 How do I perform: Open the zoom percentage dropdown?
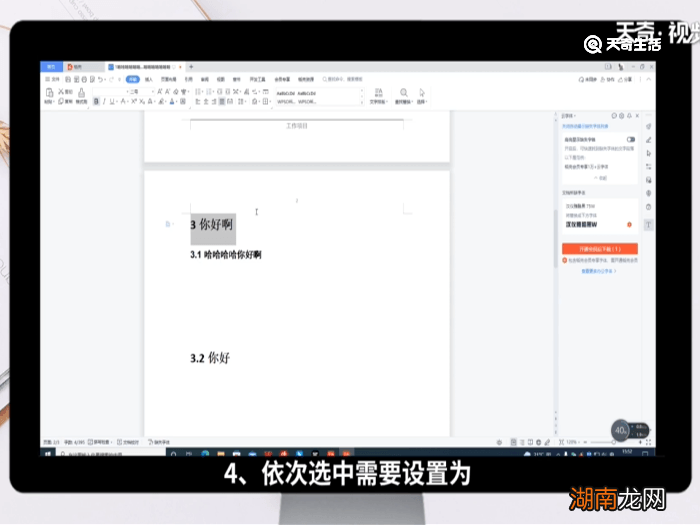(x=573, y=442)
